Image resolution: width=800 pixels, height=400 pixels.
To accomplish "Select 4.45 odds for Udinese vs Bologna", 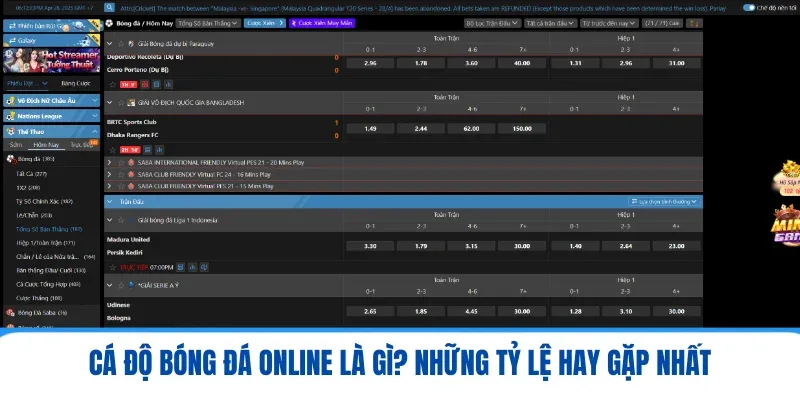I will (x=471, y=311).
